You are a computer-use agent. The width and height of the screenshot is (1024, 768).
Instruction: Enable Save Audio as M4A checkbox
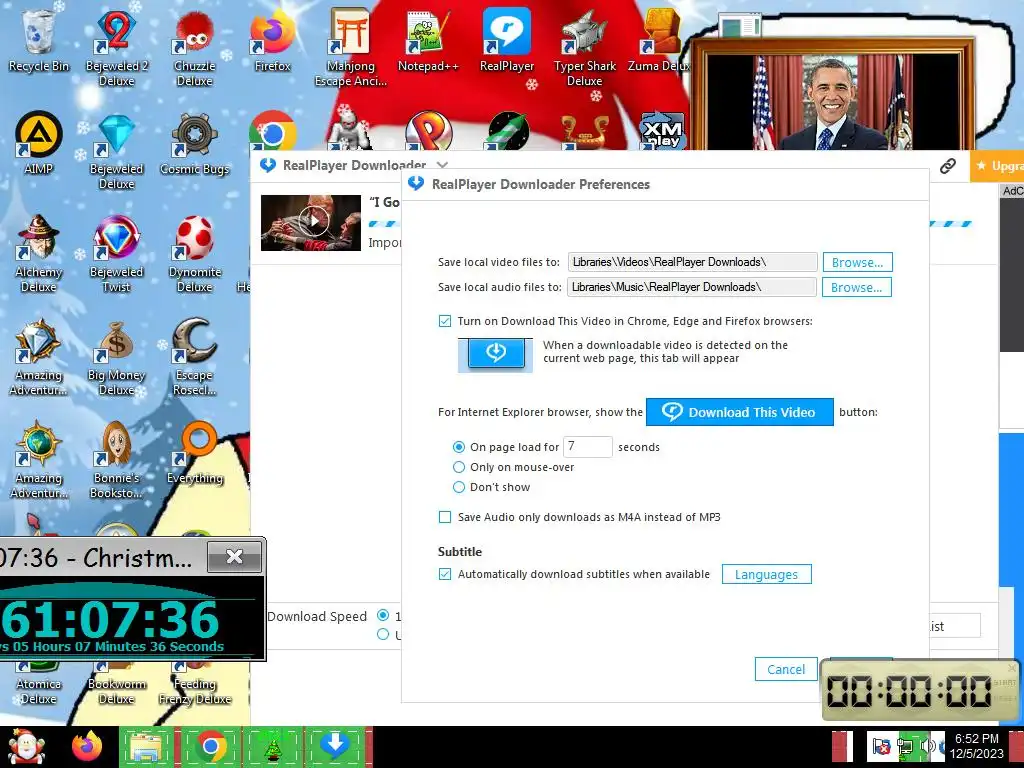pos(445,517)
